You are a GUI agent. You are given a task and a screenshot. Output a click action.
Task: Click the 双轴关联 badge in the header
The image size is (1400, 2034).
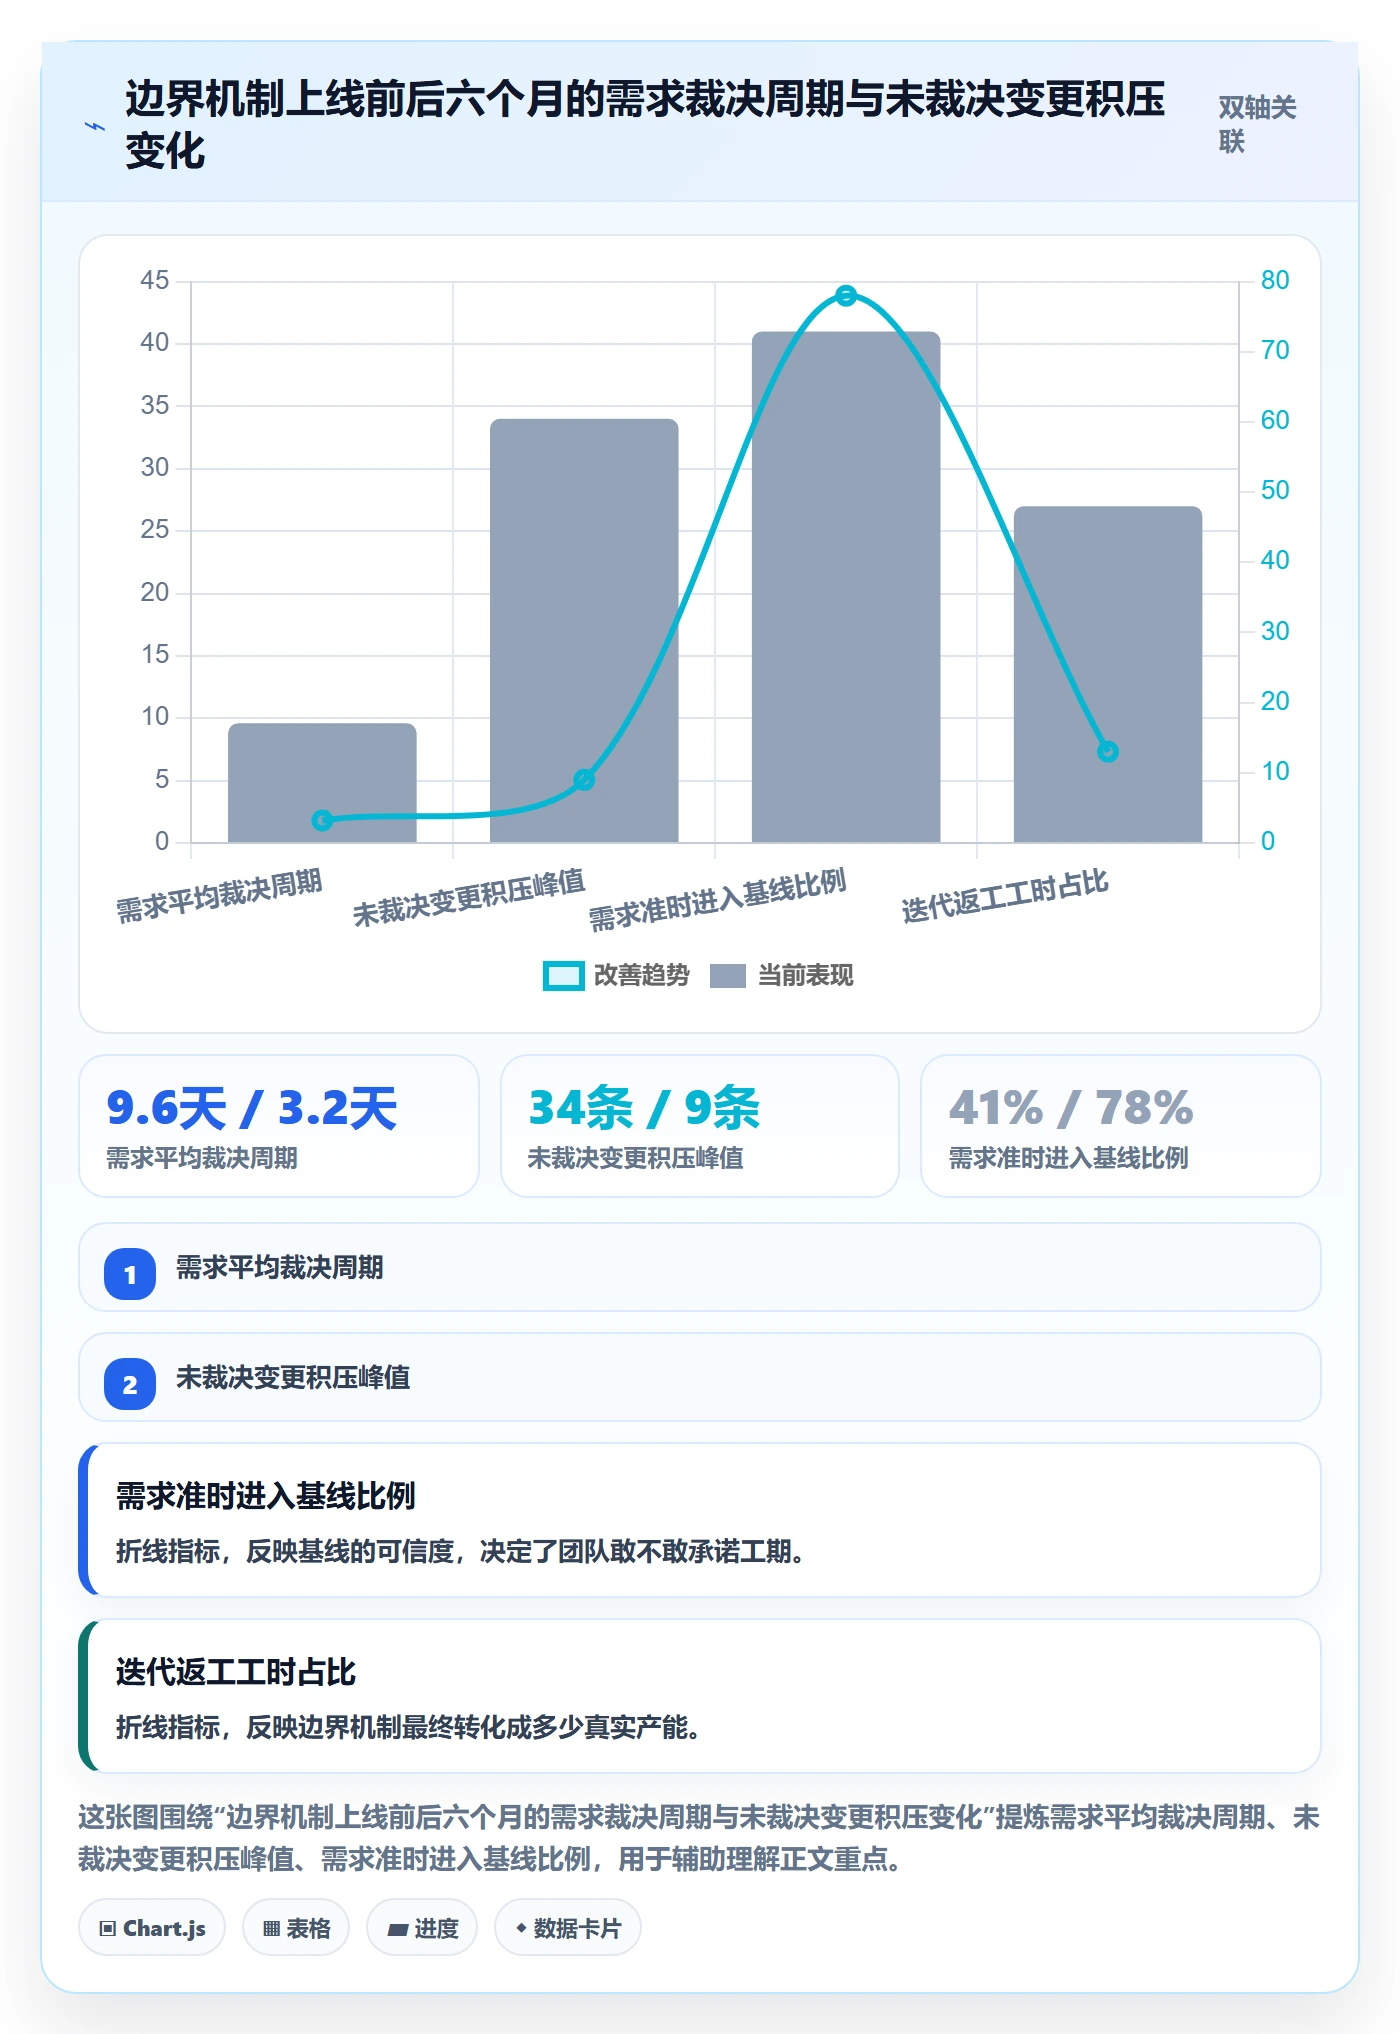coord(1257,124)
